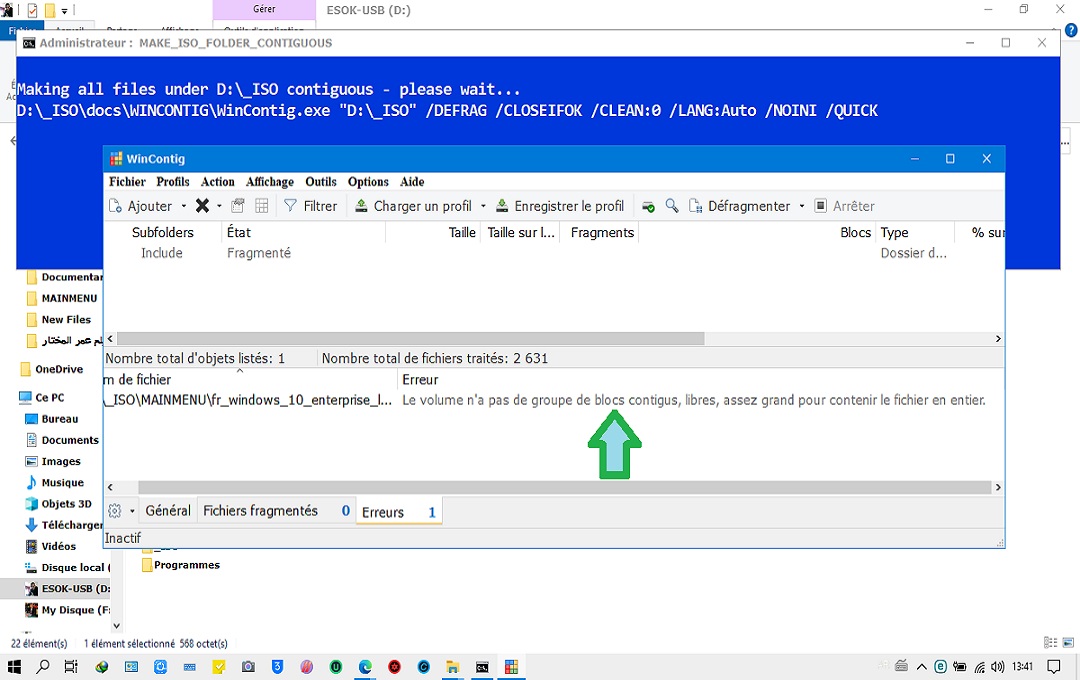This screenshot has height=680, width=1080.
Task: Open Task View on the taskbar
Action: (x=71, y=667)
